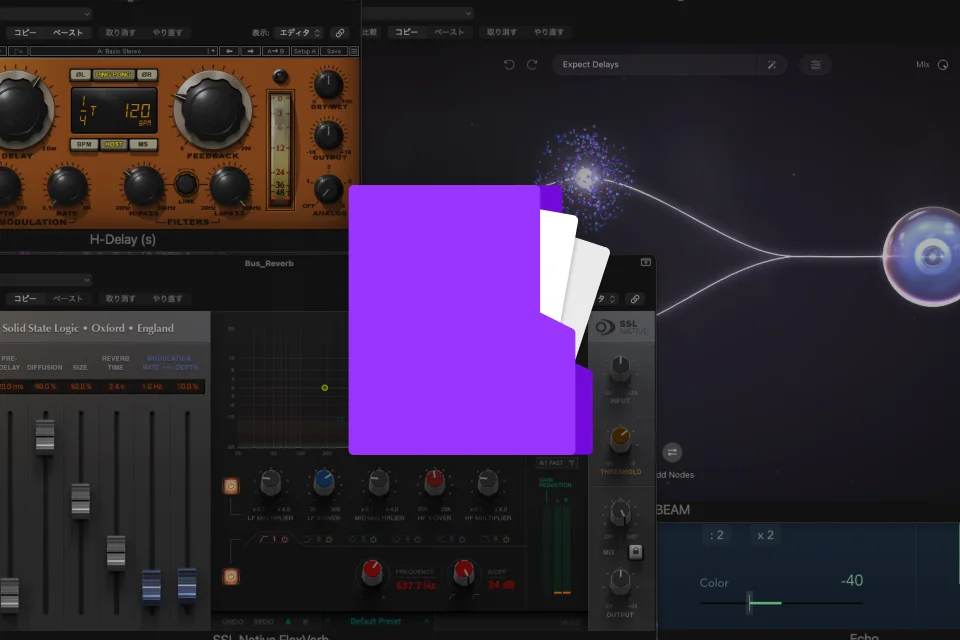The height and width of the screenshot is (640, 960).
Task: Click the green EQ point on FlexVerb graph
Action: point(324,388)
